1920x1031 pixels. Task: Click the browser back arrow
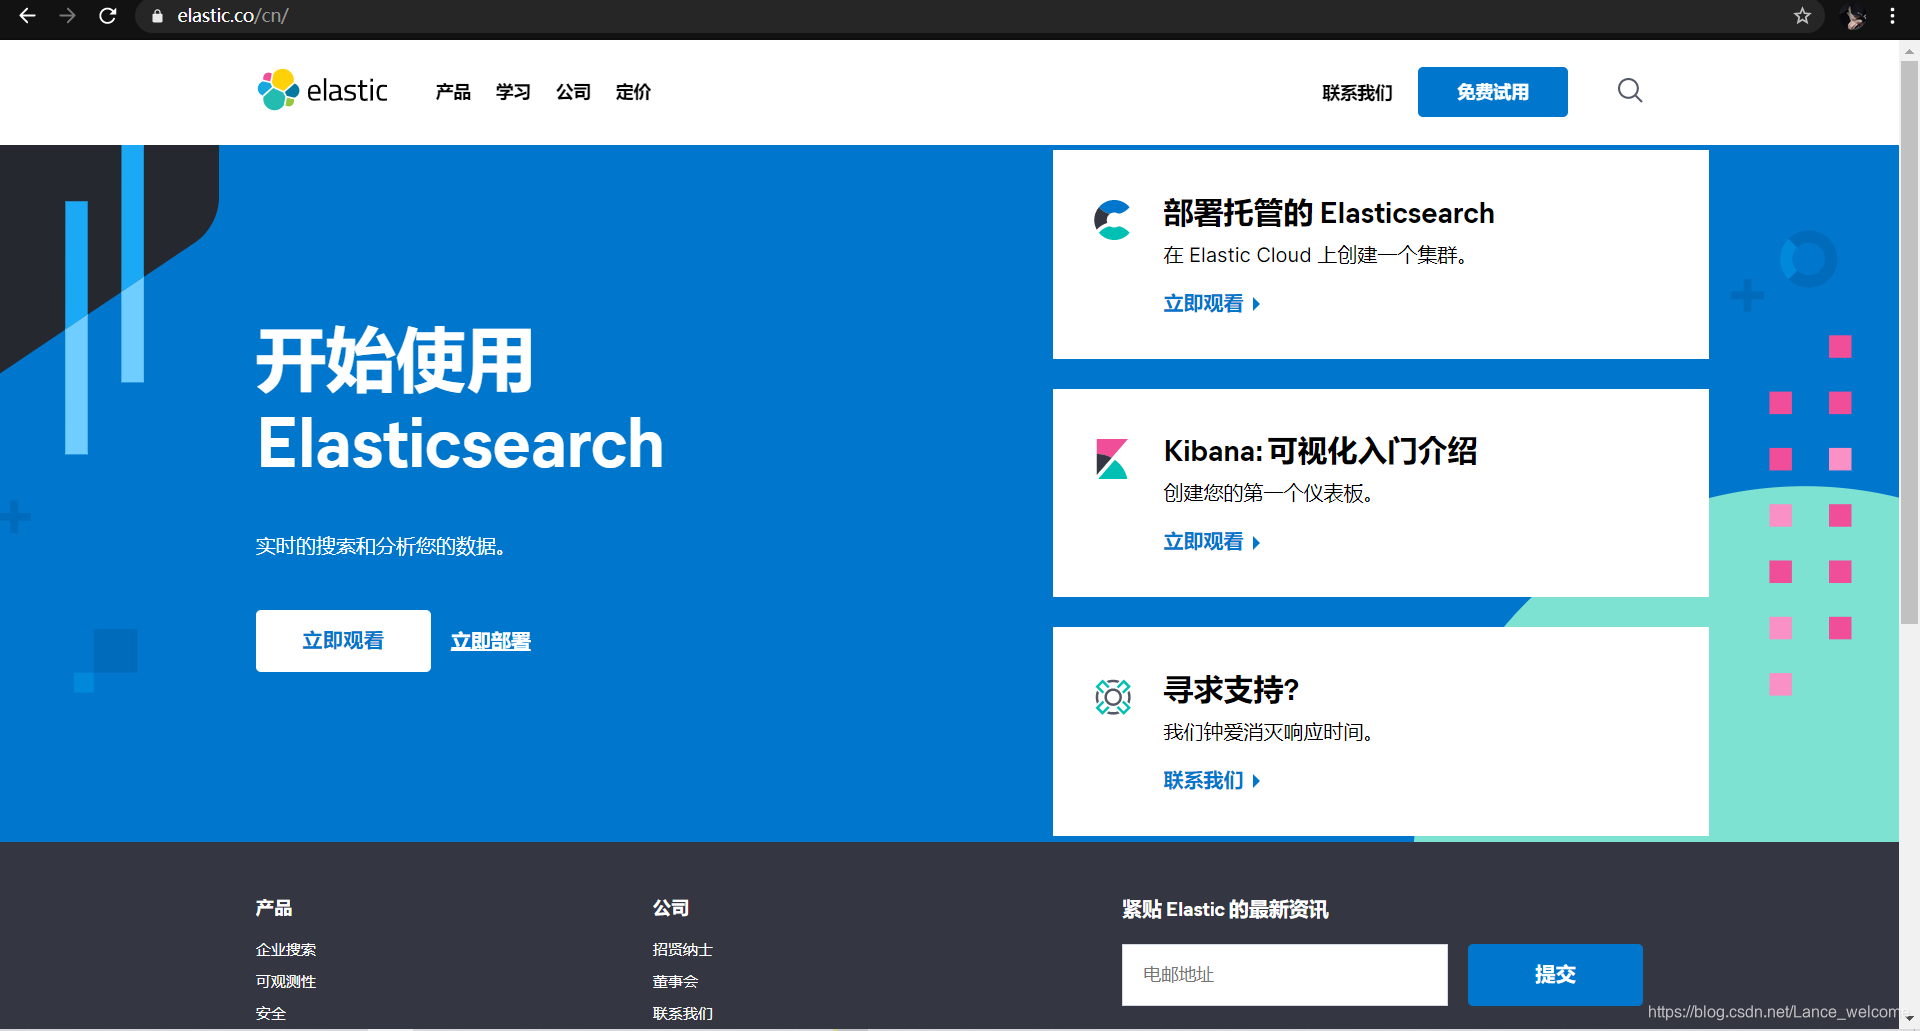(x=27, y=16)
